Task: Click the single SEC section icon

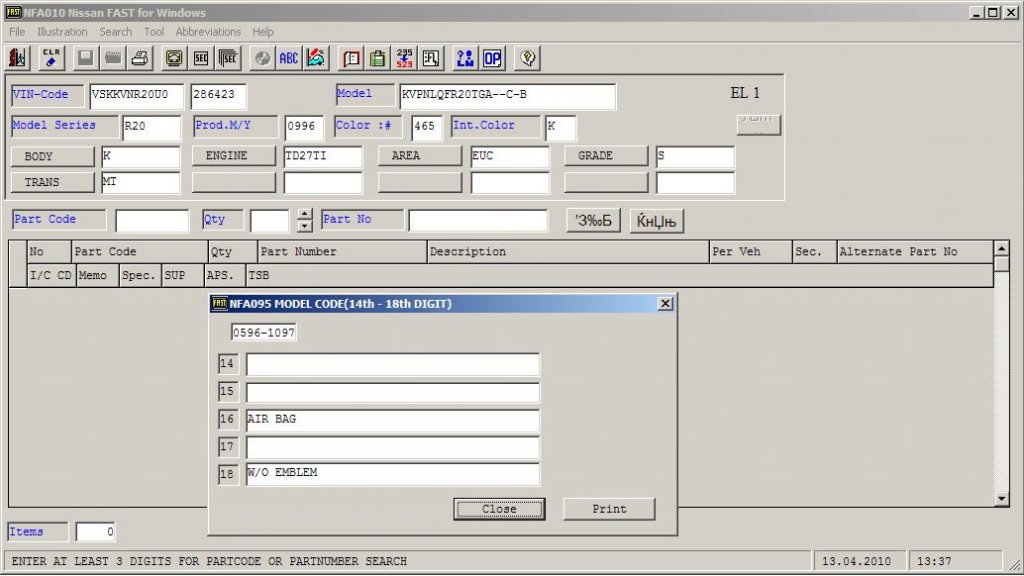Action: point(201,58)
